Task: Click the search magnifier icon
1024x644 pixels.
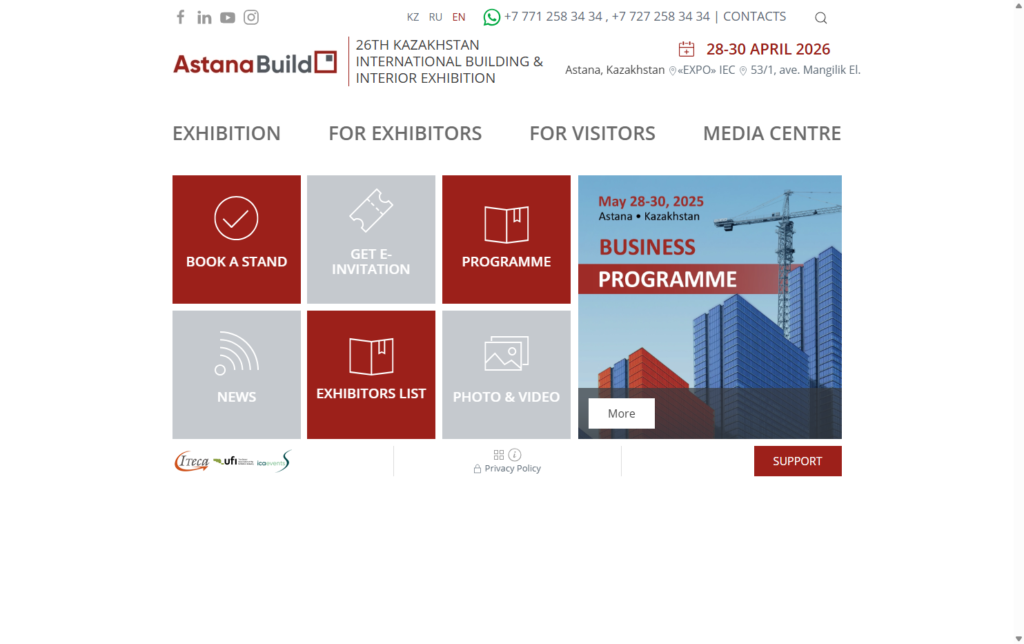Action: pyautogui.click(x=821, y=18)
